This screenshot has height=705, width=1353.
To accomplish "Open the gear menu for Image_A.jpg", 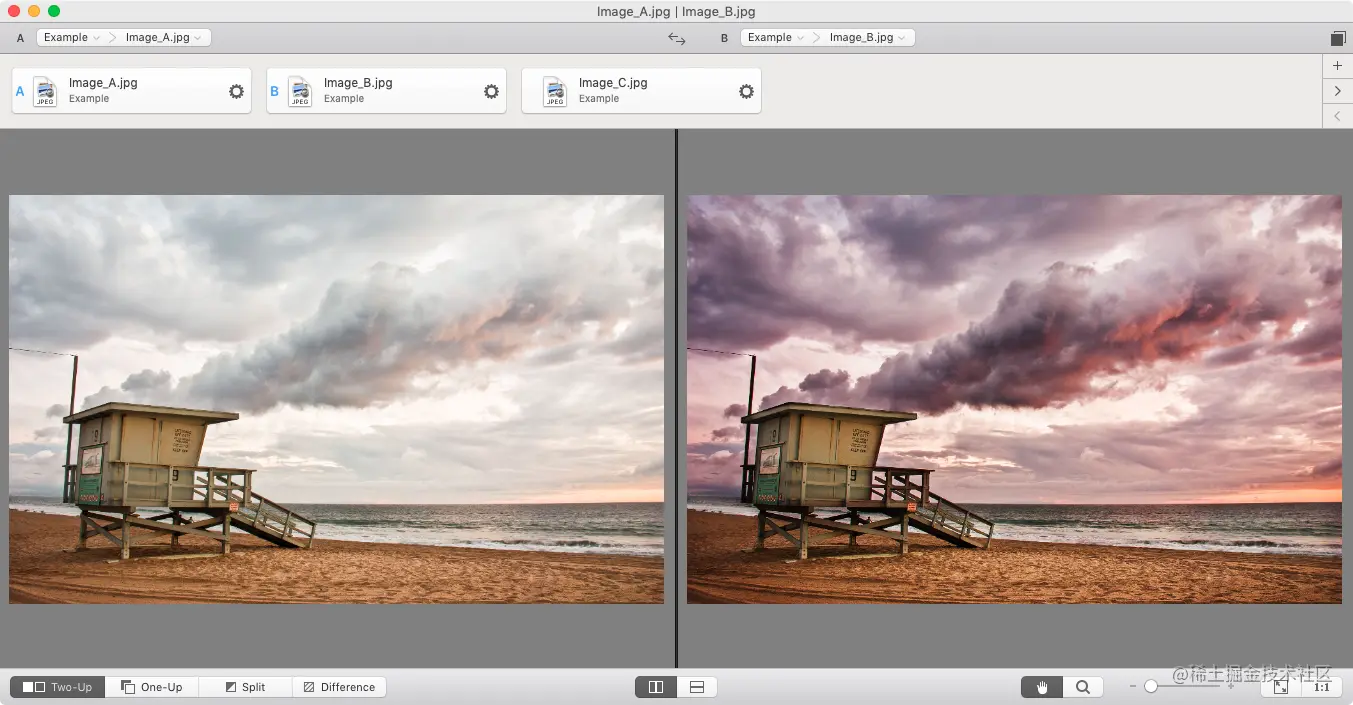I will (x=236, y=91).
